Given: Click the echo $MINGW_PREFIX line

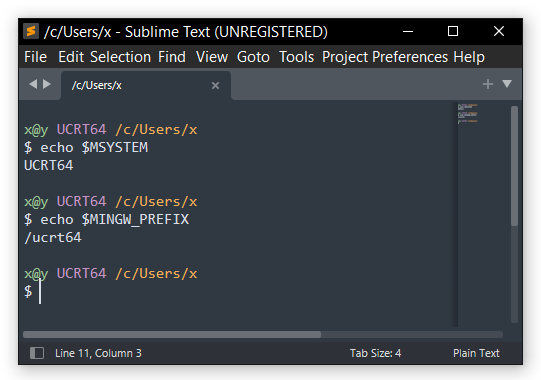Looking at the screenshot, I should click(x=107, y=220).
